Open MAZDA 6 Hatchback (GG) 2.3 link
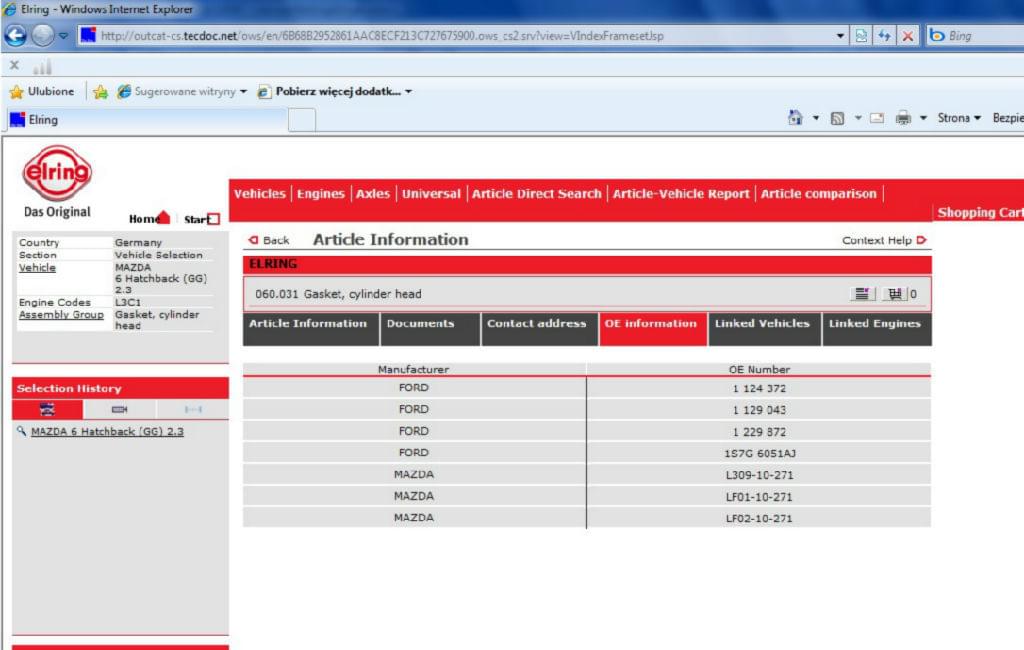Screen dimensions: 1024x650 pyautogui.click(x=107, y=431)
